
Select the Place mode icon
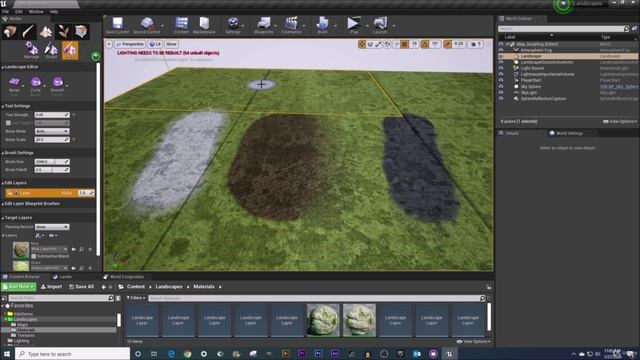pos(10,31)
